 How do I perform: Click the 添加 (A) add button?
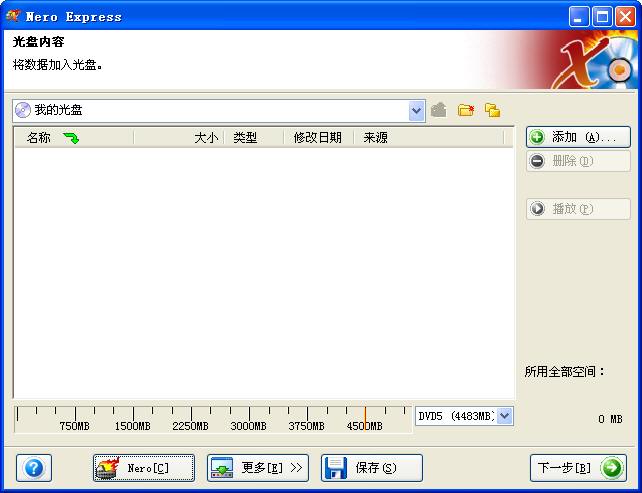(x=578, y=137)
